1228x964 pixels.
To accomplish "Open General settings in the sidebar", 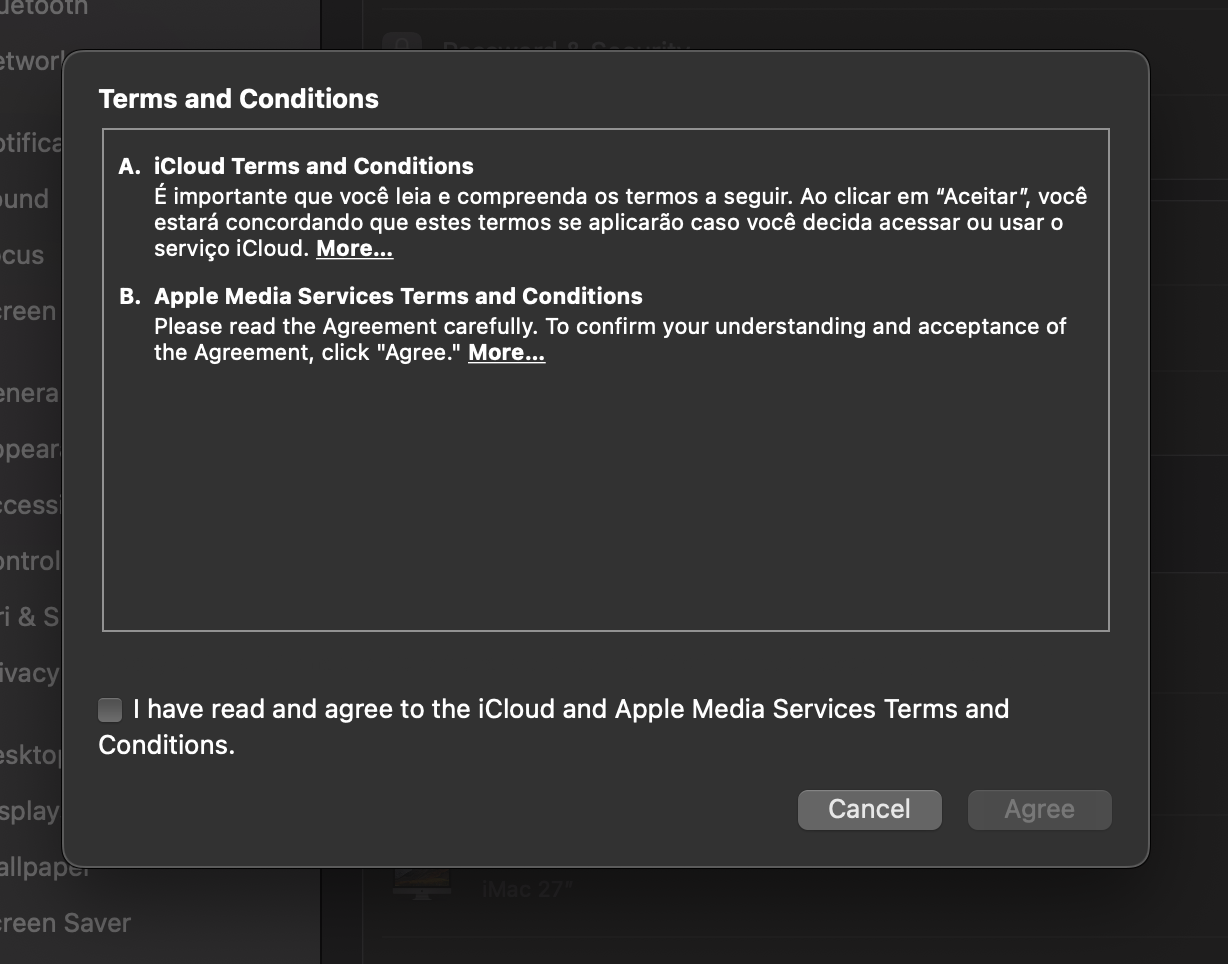I will click(30, 393).
